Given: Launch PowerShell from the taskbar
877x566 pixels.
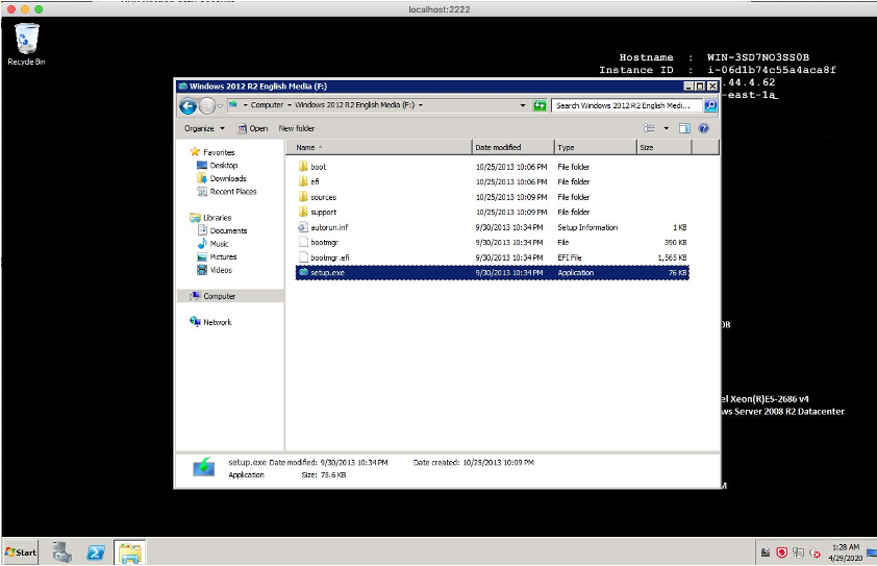Looking at the screenshot, I should [96, 553].
